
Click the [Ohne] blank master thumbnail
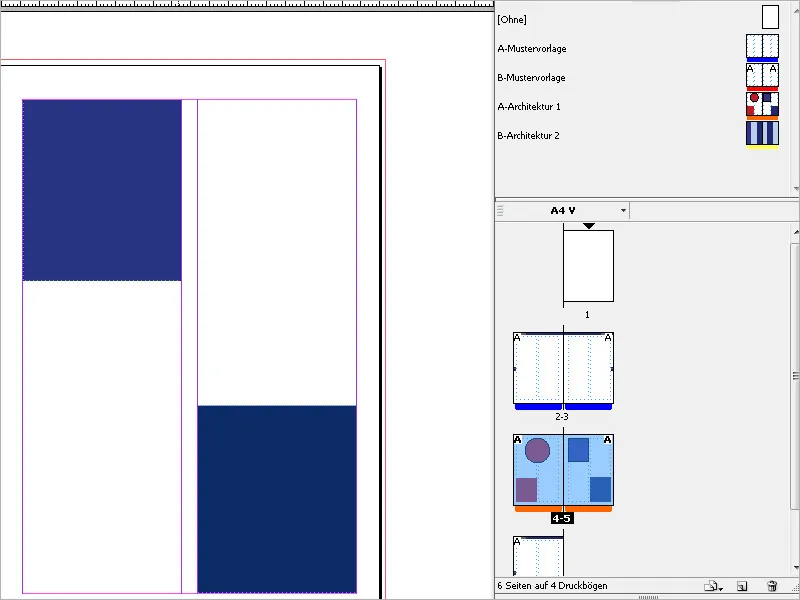point(770,17)
